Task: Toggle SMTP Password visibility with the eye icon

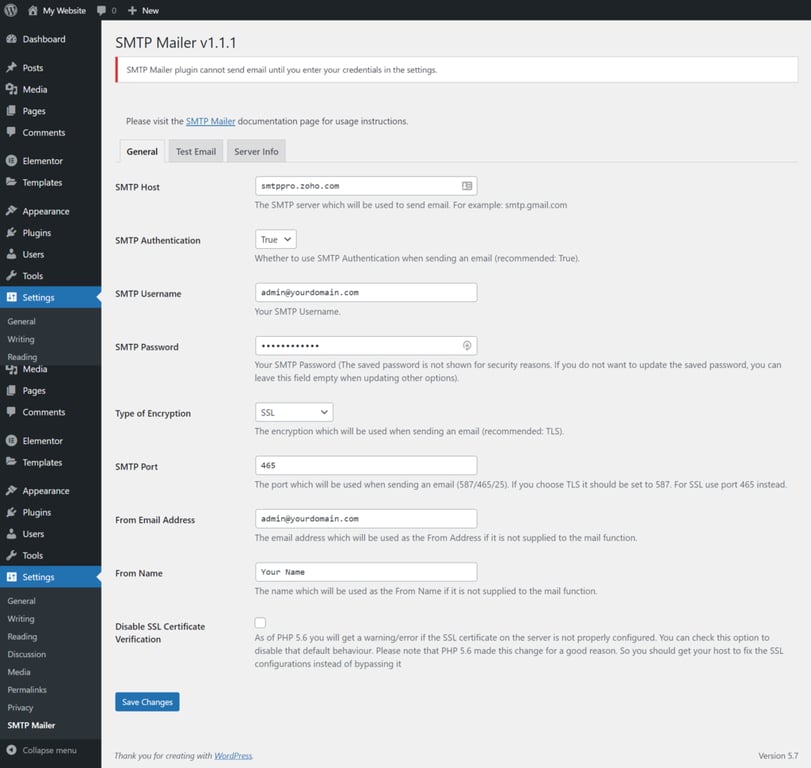Action: (x=466, y=344)
